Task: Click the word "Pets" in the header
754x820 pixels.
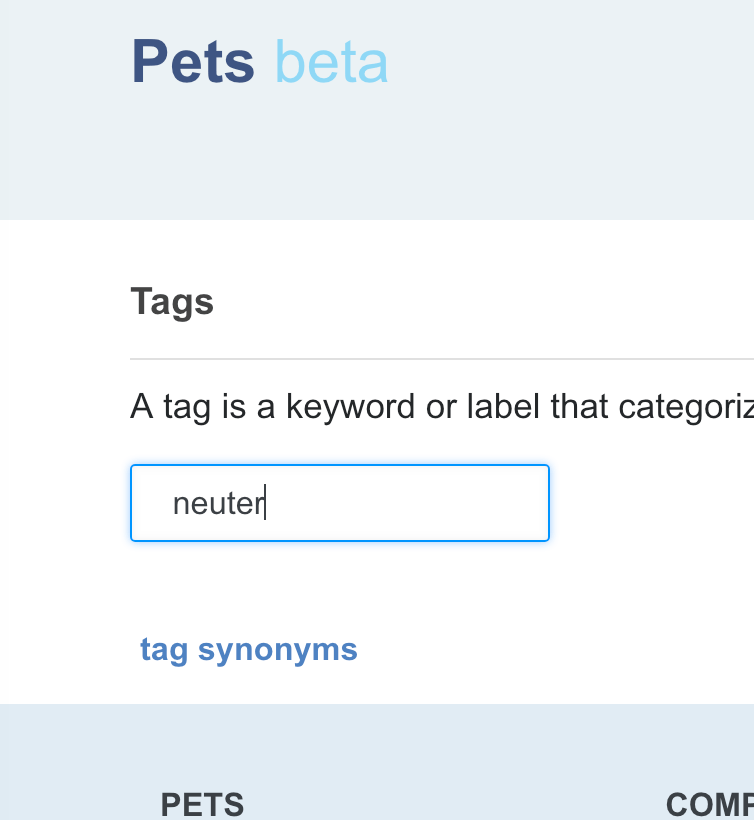Action: 193,62
